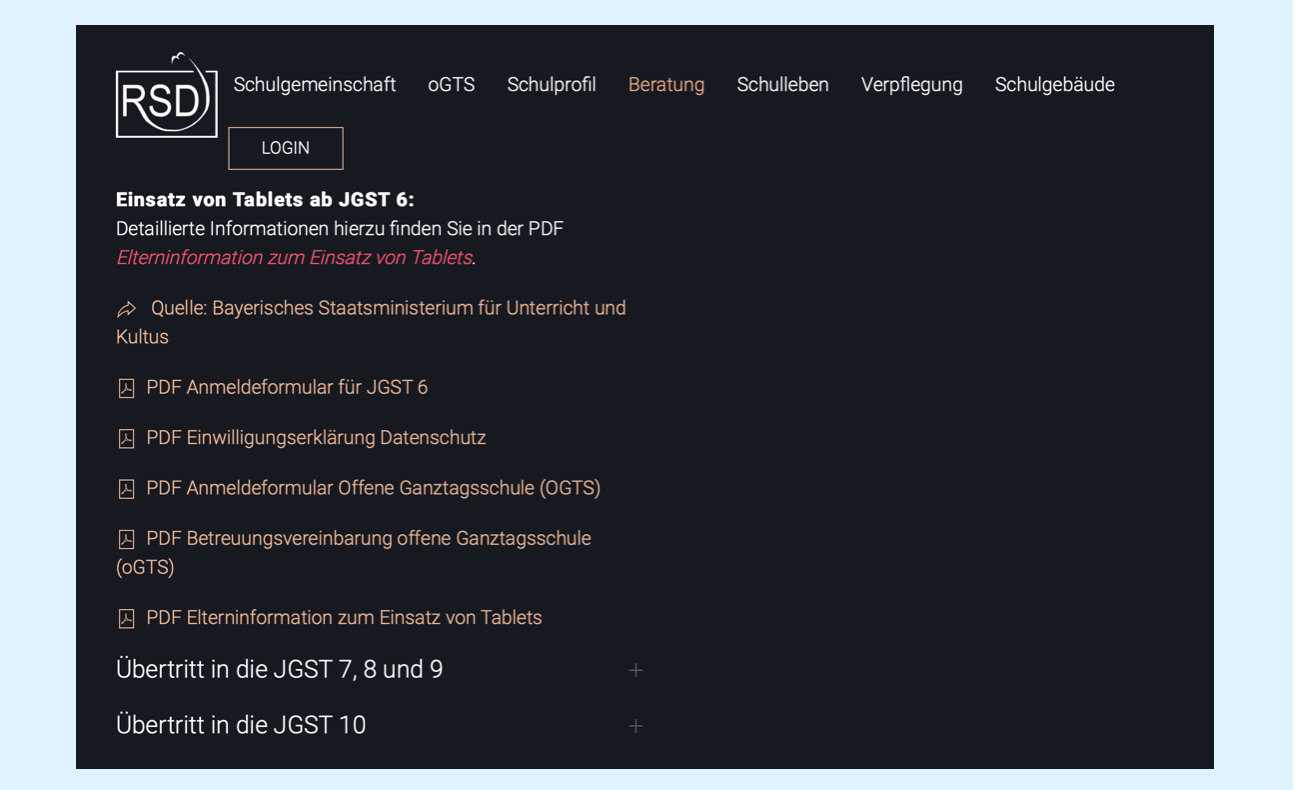The image size is (1298, 790).
Task: Select Schulprofil in navigation
Action: pyautogui.click(x=551, y=85)
